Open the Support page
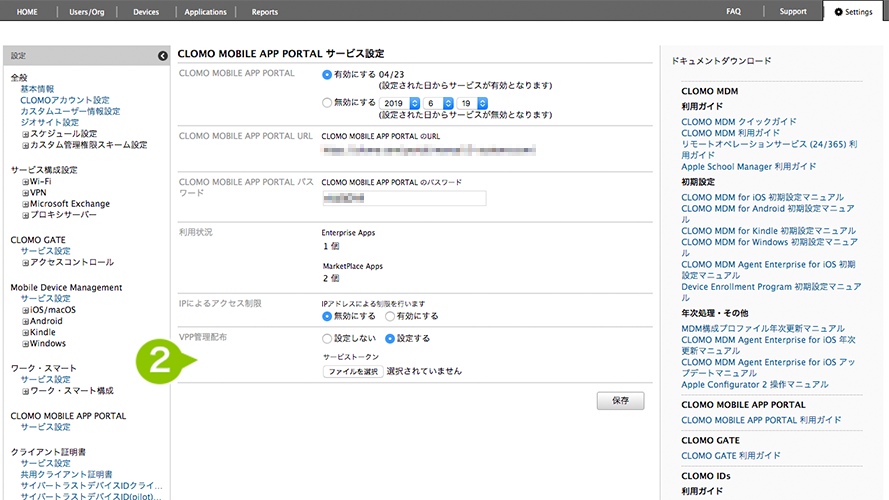The width and height of the screenshot is (889, 500). click(x=793, y=11)
